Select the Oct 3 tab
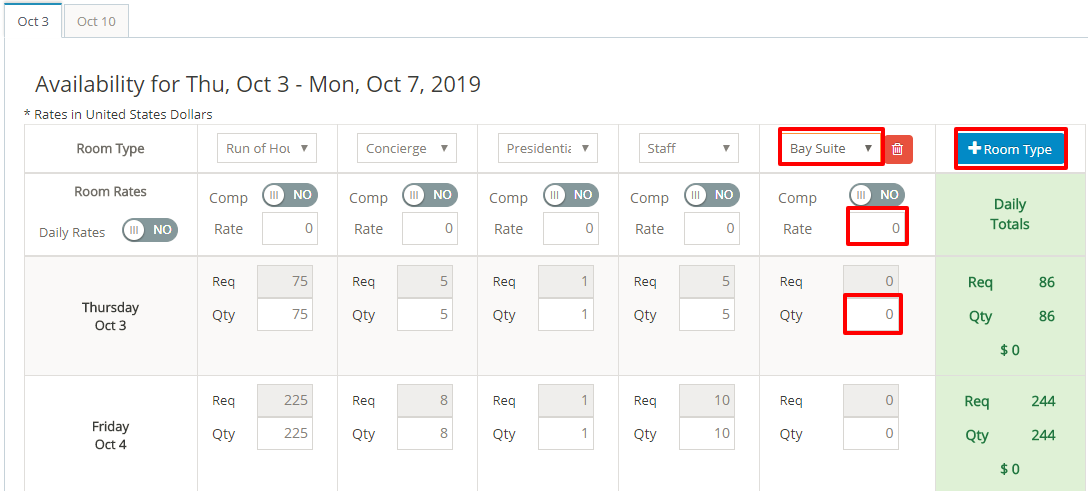 (33, 21)
